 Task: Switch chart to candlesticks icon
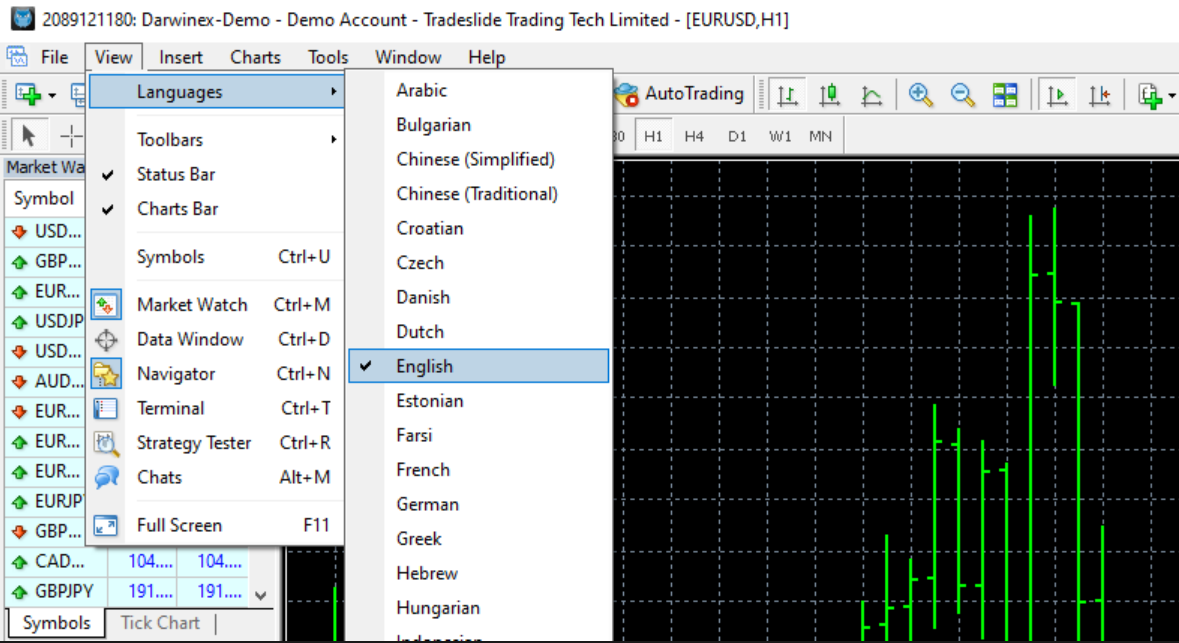[x=829, y=95]
